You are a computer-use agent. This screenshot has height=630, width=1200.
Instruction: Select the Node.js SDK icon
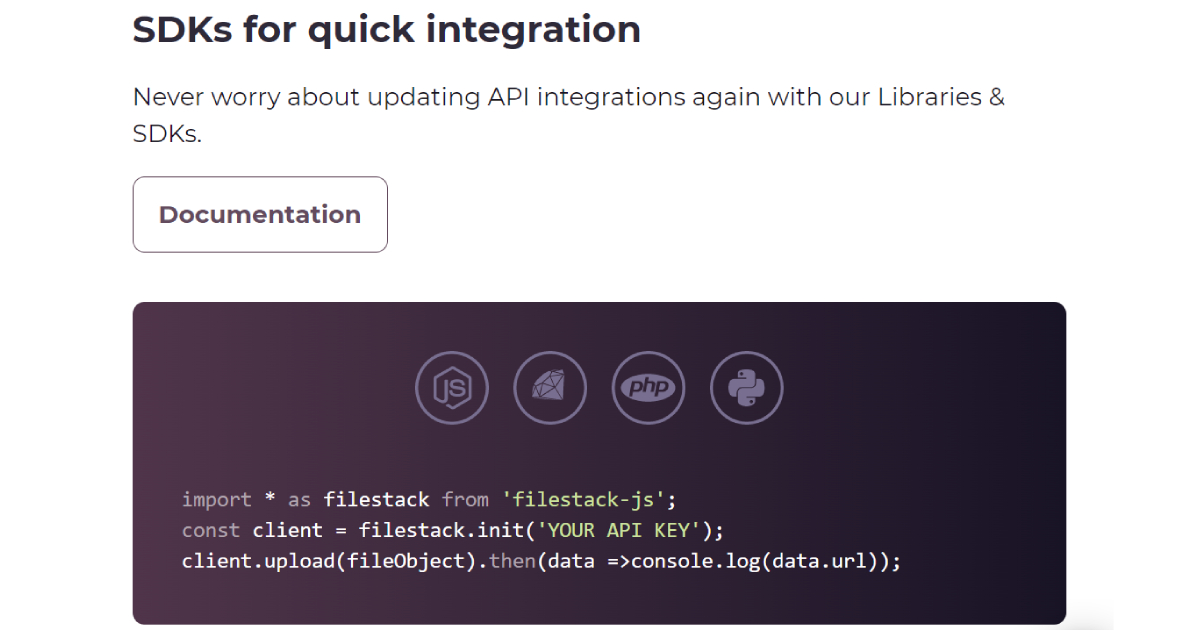452,388
